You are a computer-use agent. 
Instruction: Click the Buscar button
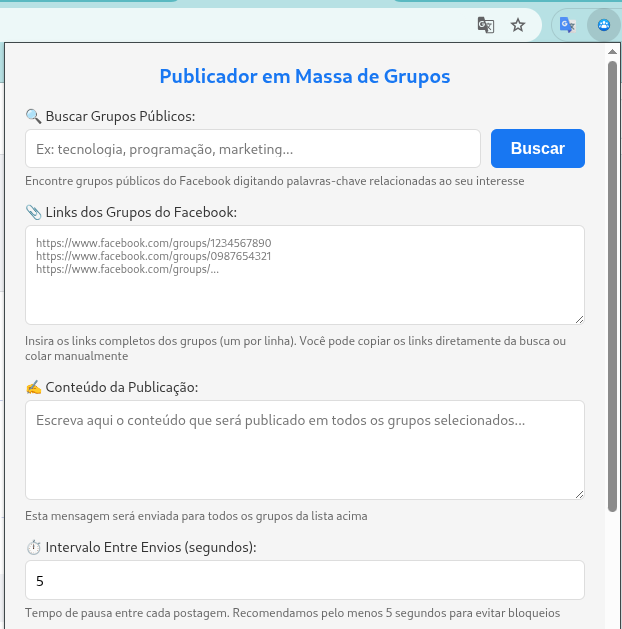[x=537, y=148]
